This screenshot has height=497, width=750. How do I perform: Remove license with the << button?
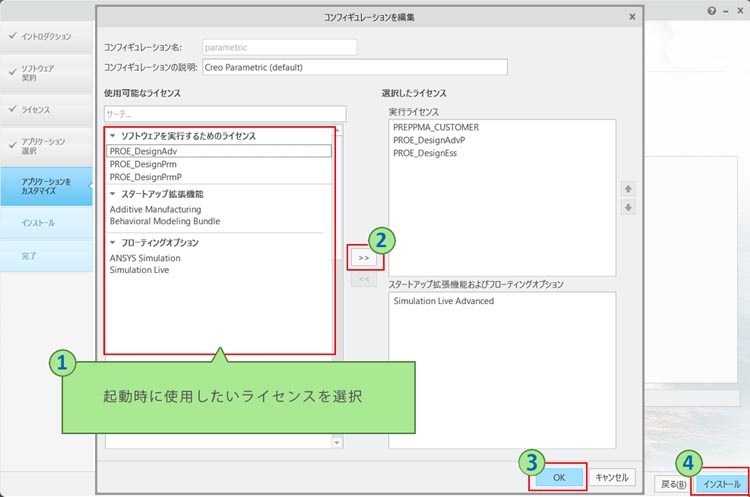pyautogui.click(x=364, y=279)
